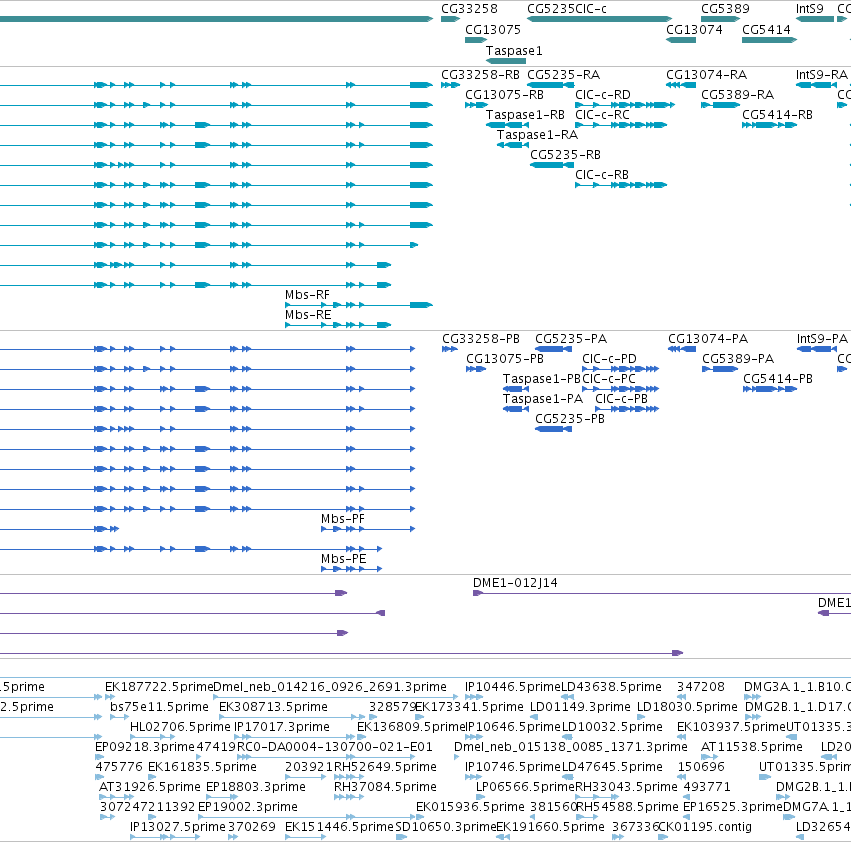Select EST label IP13027.5prime
This screenshot has width=851, height=842.
point(178,828)
